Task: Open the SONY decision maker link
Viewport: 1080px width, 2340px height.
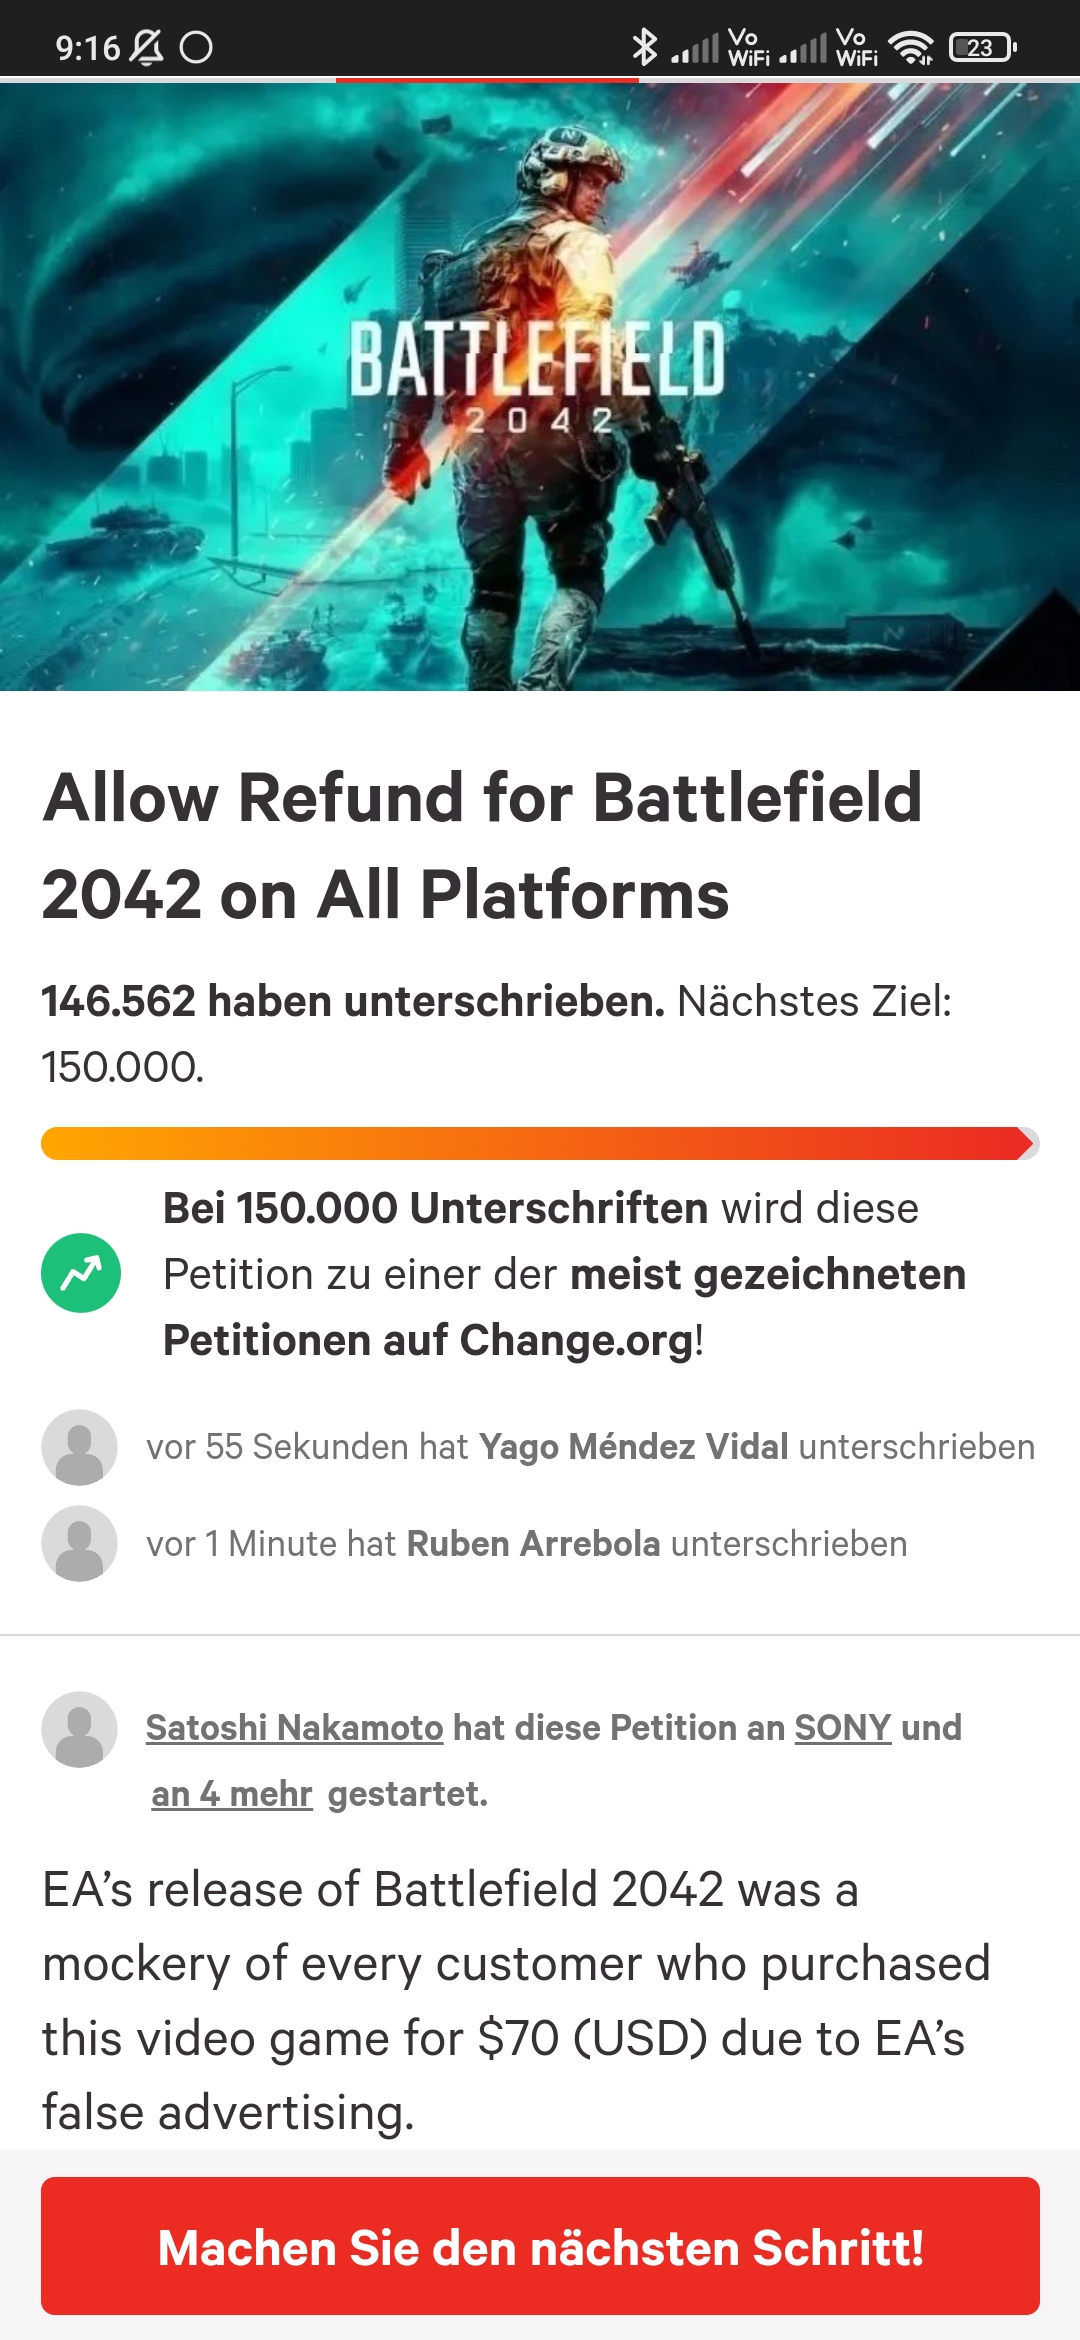Action: (x=842, y=1727)
